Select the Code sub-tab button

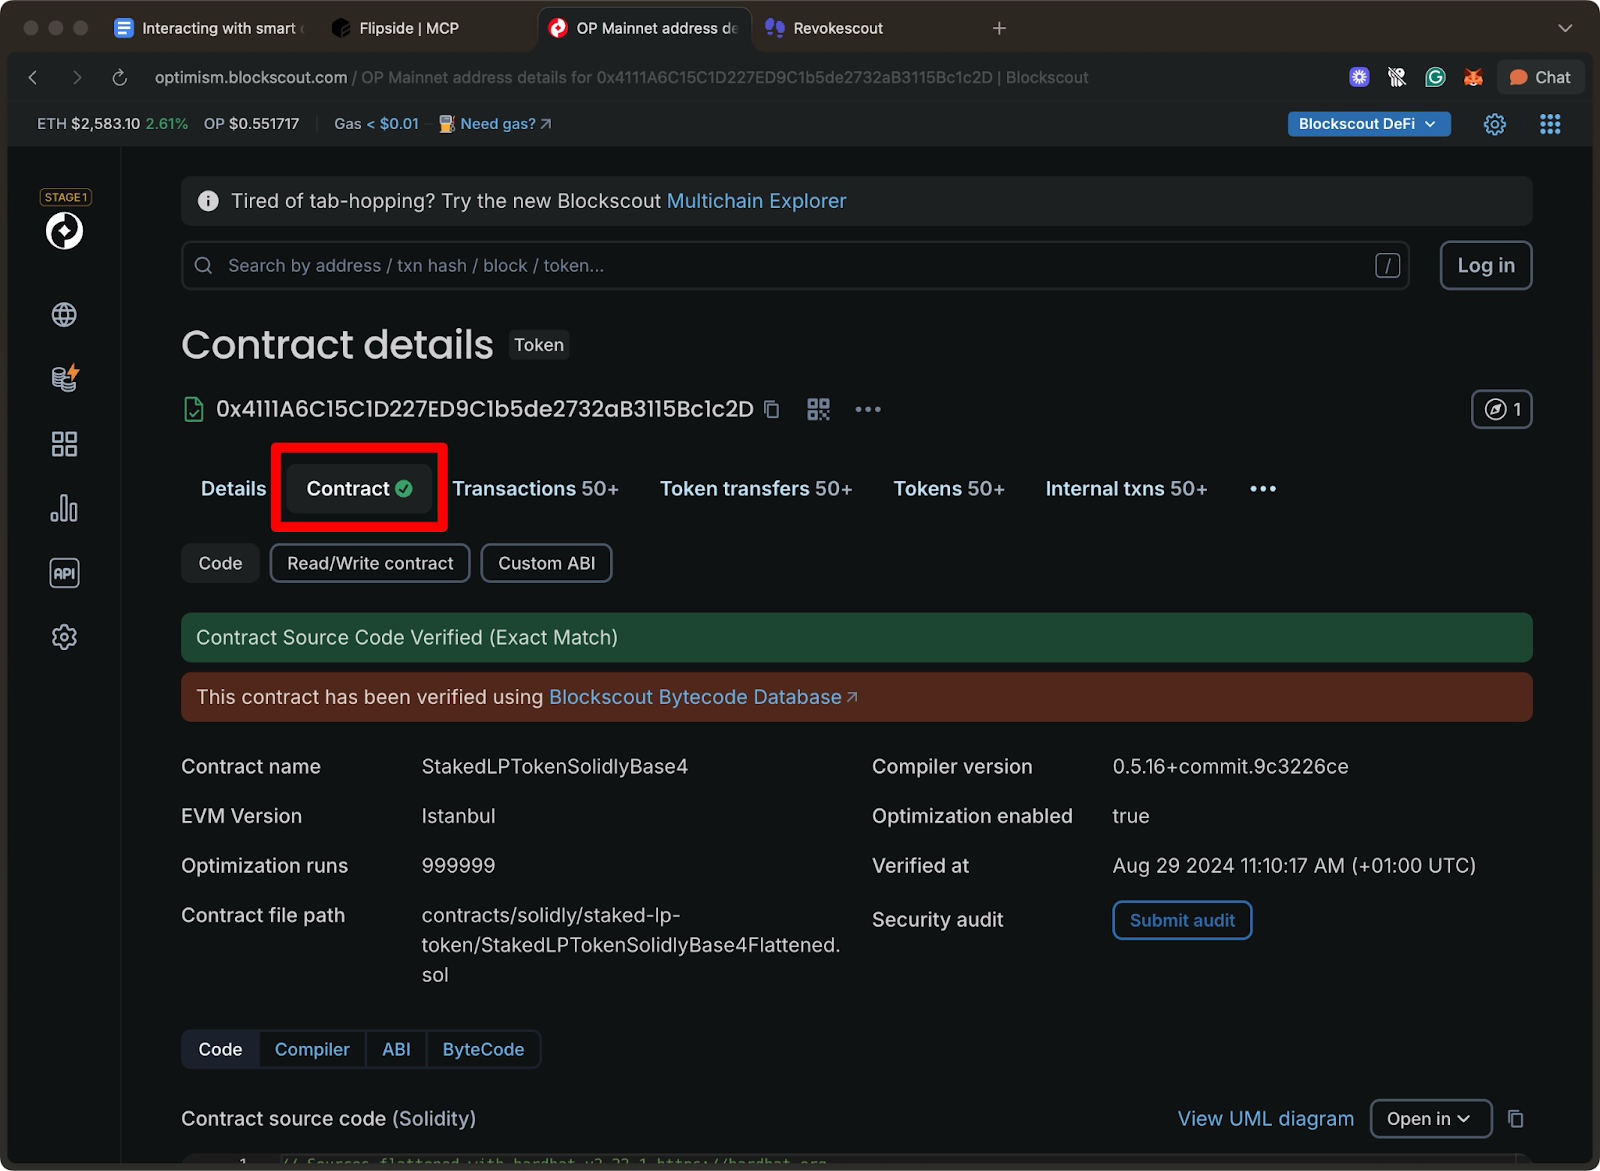[220, 563]
